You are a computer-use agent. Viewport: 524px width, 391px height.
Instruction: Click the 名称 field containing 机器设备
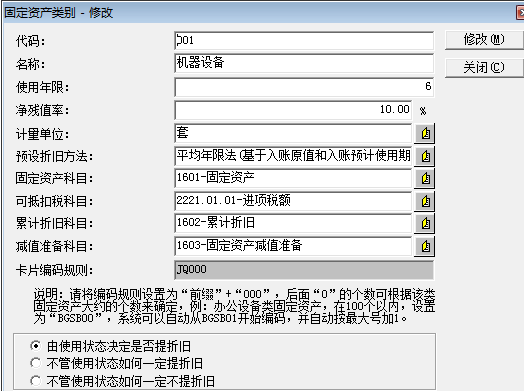[x=304, y=63]
